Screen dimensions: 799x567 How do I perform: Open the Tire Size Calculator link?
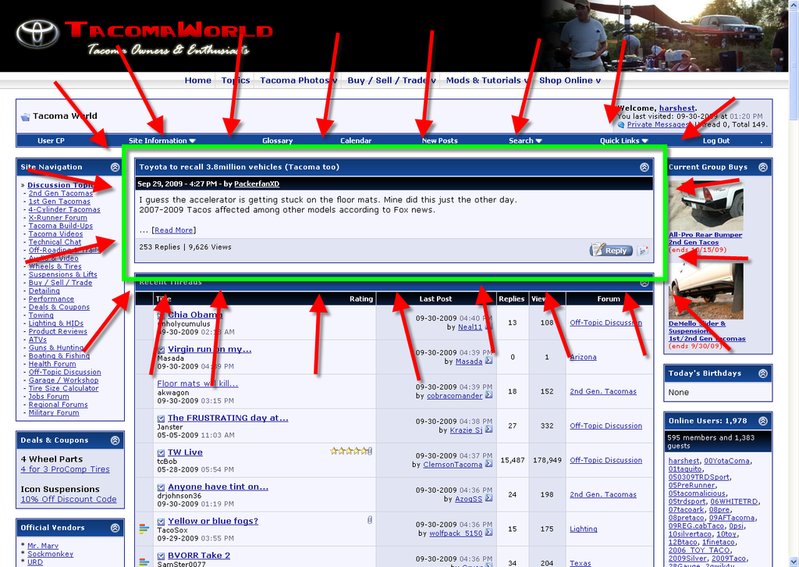pos(64,388)
